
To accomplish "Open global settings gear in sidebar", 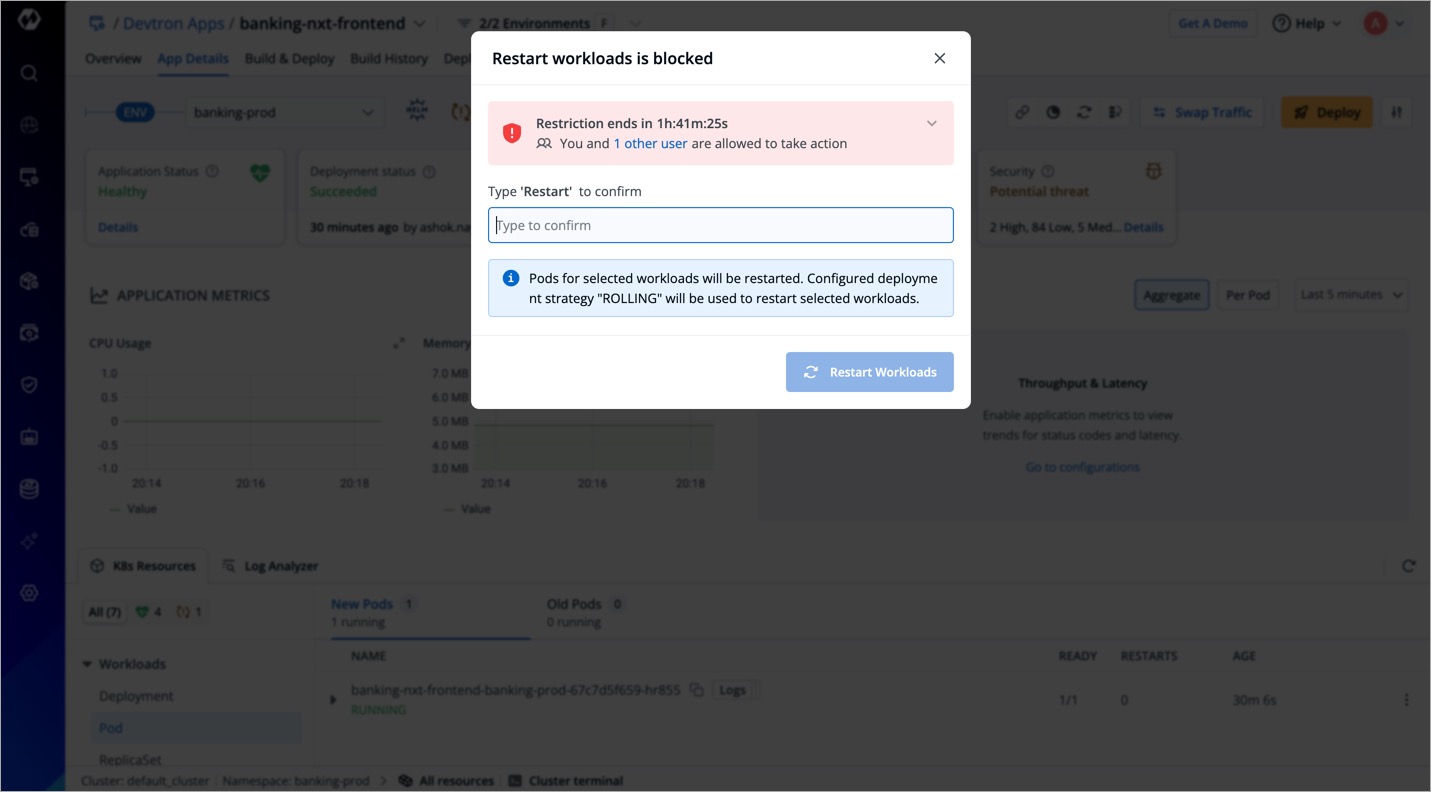I will [x=29, y=593].
